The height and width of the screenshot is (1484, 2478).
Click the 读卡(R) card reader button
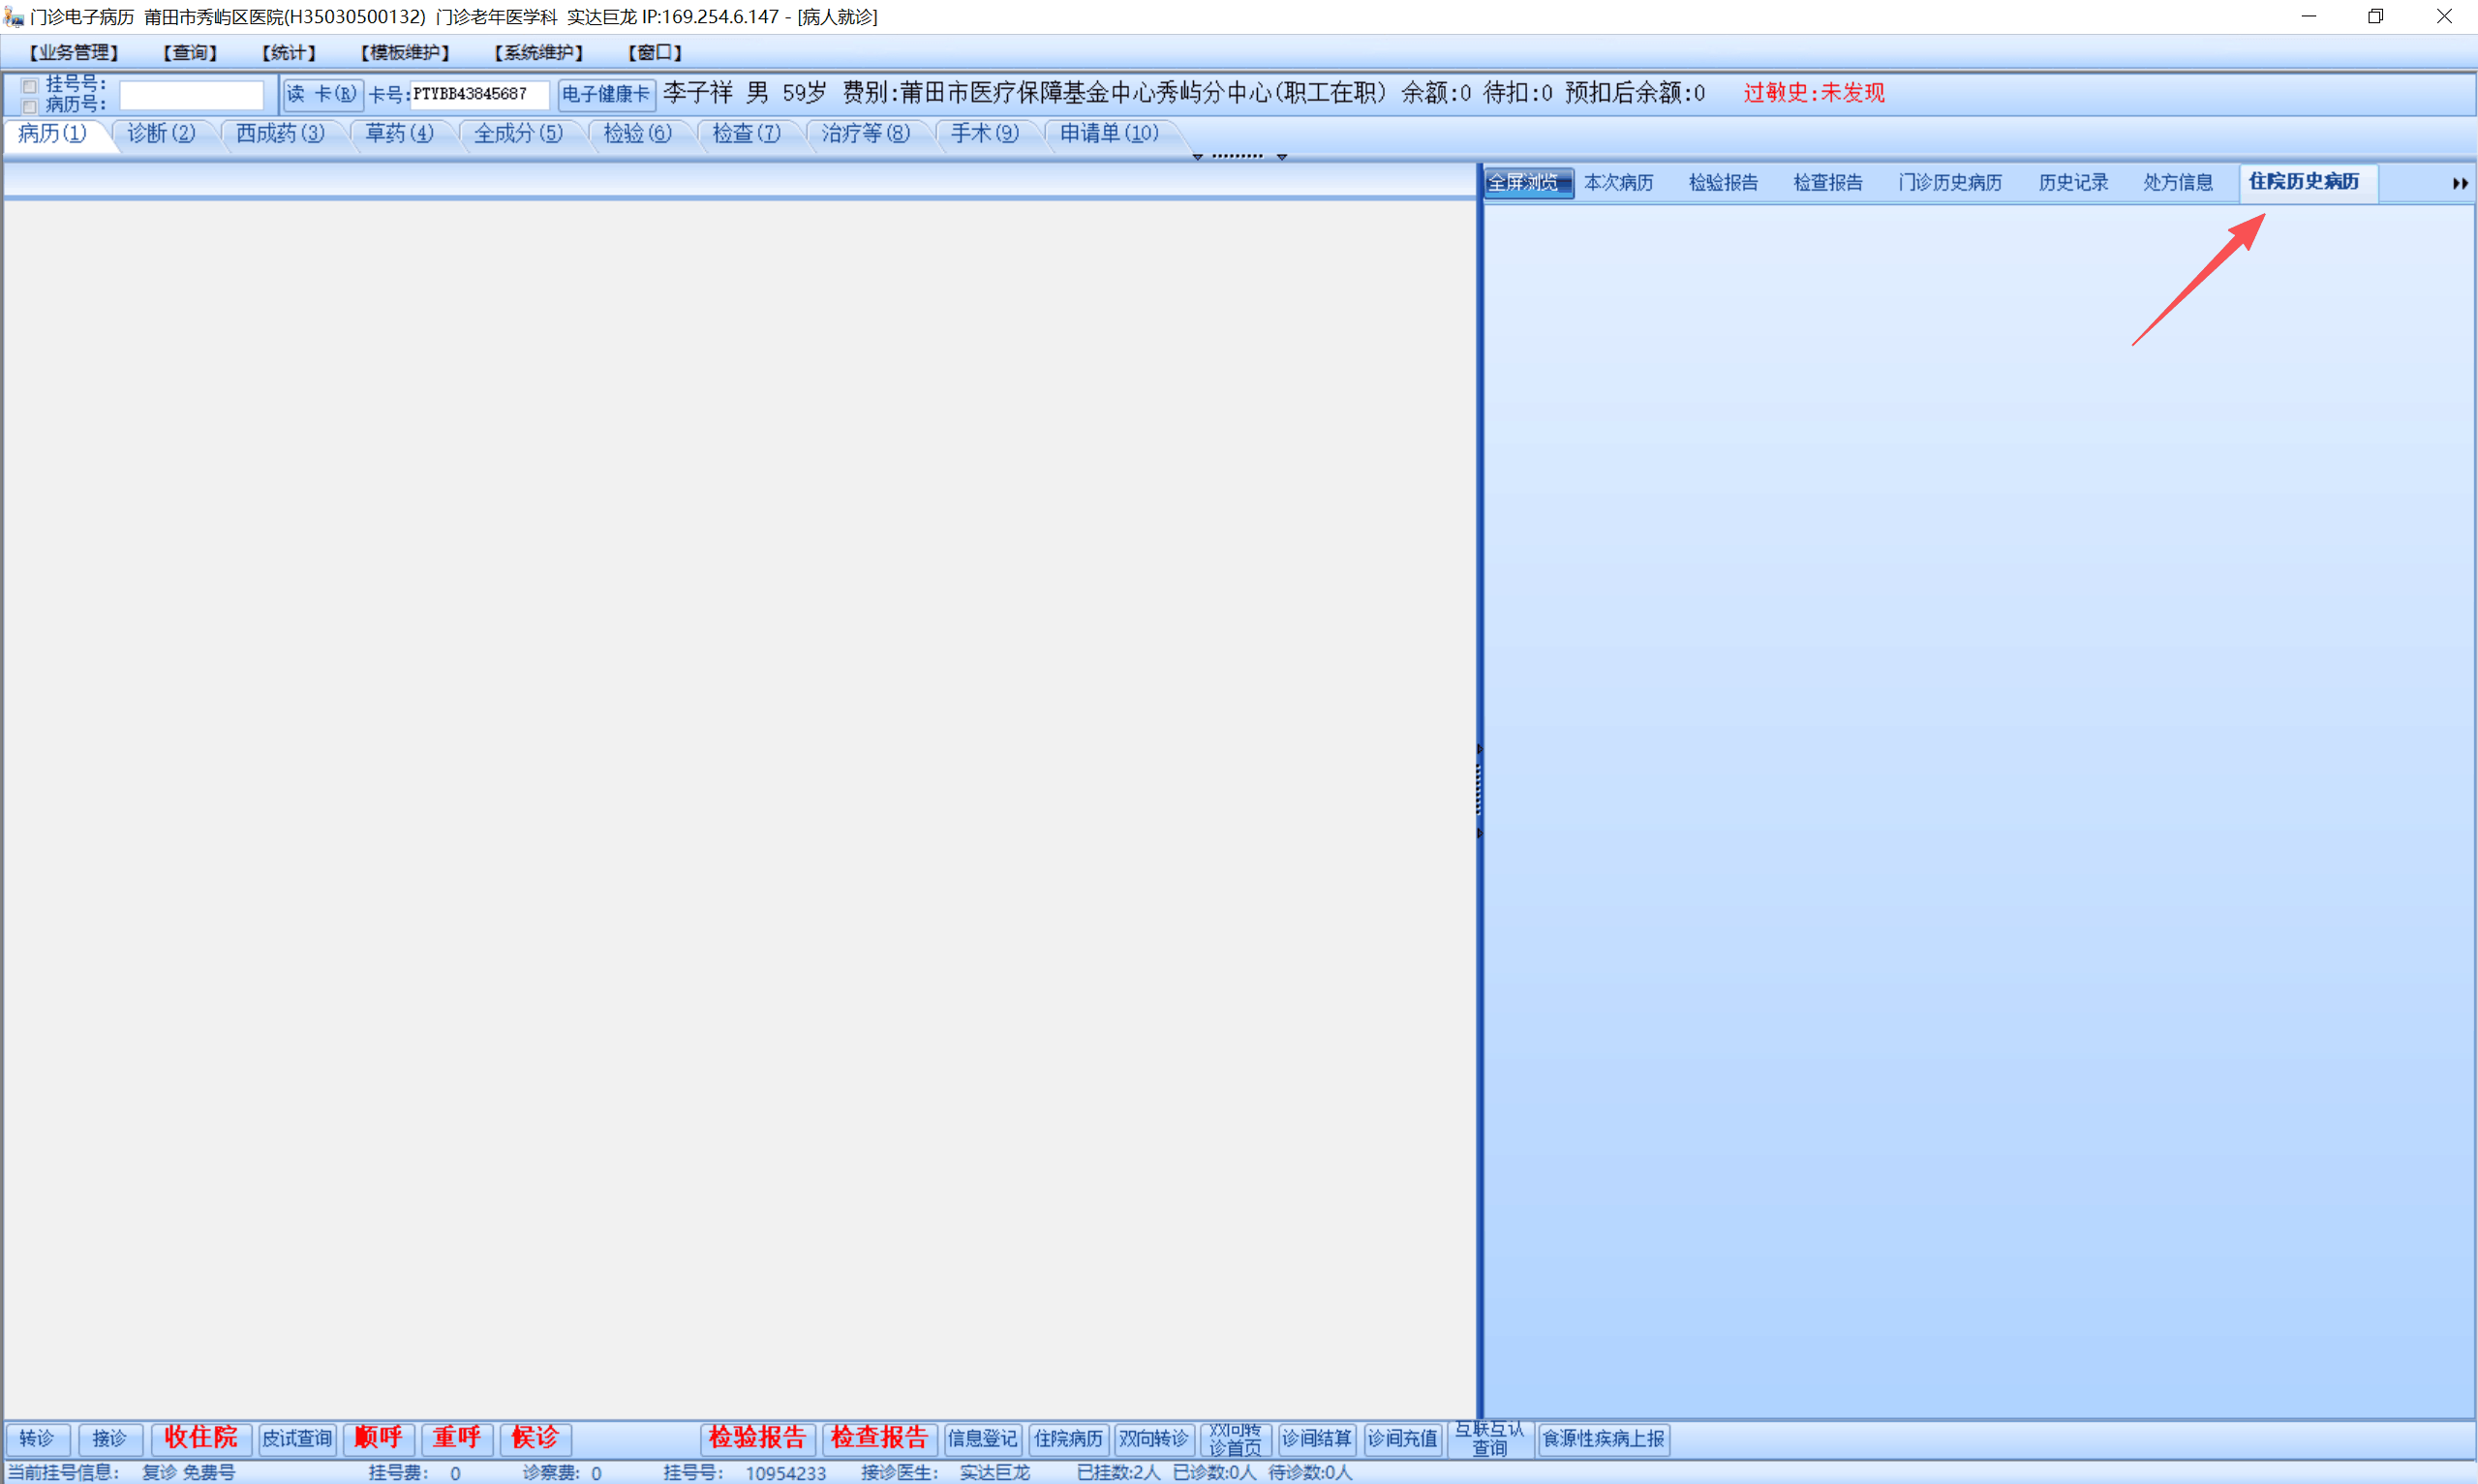point(322,94)
